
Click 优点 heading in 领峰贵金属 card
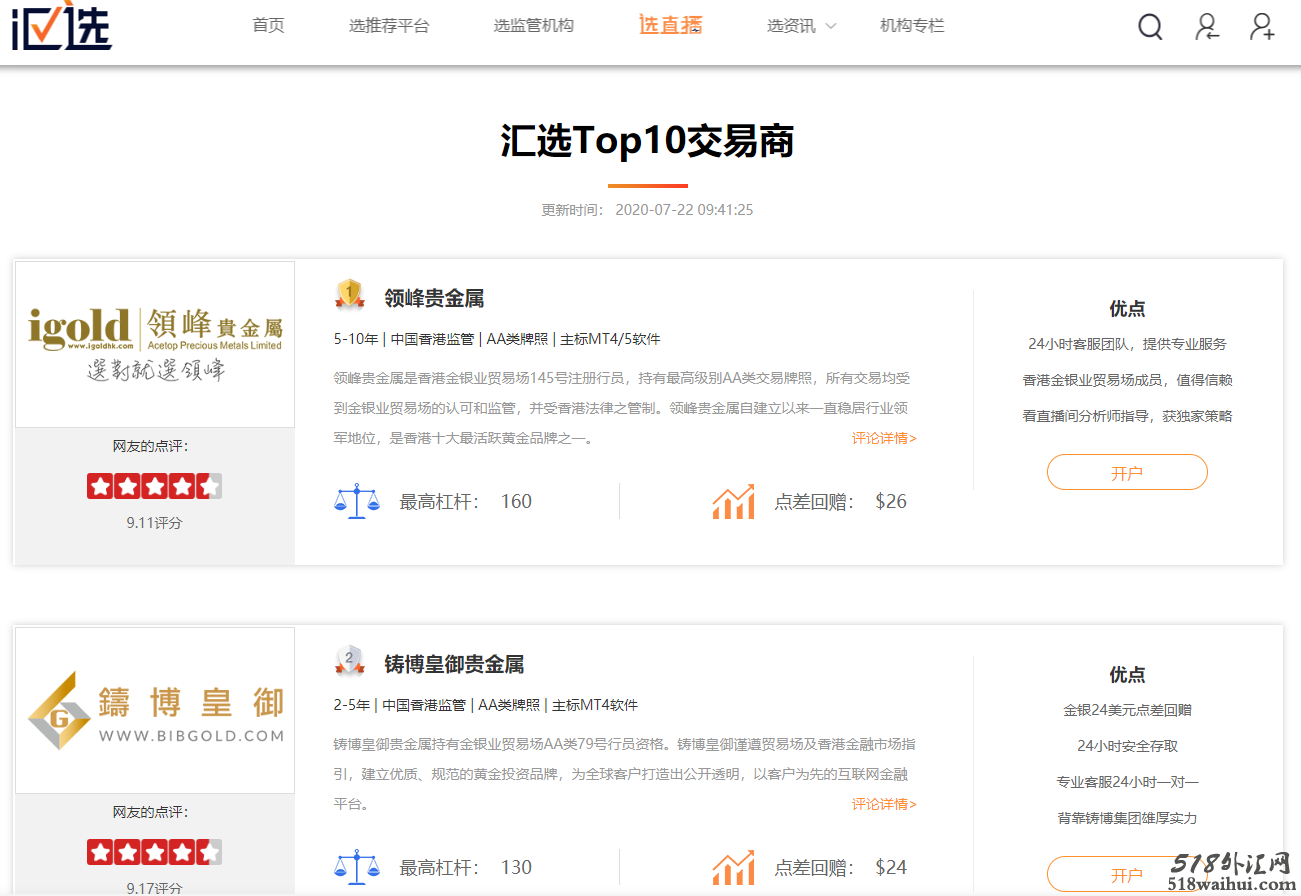(1127, 308)
